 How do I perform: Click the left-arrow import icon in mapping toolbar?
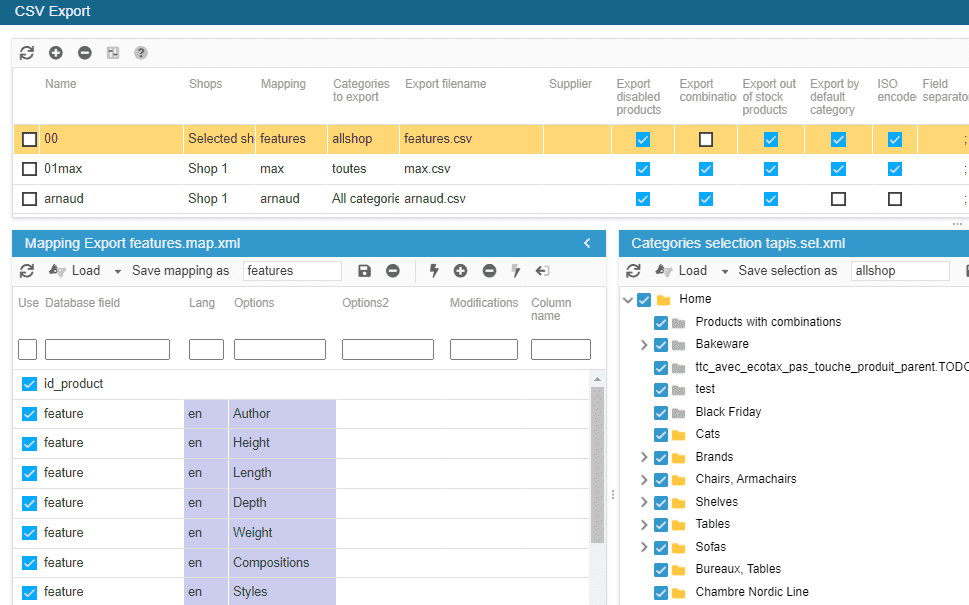coord(543,271)
